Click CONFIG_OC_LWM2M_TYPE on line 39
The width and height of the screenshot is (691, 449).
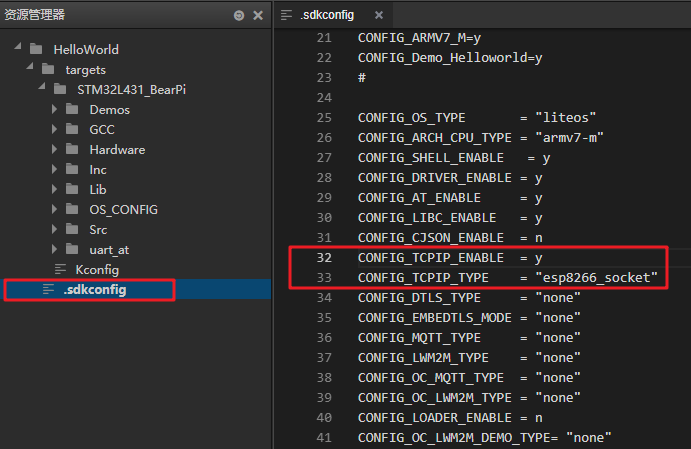click(x=435, y=398)
